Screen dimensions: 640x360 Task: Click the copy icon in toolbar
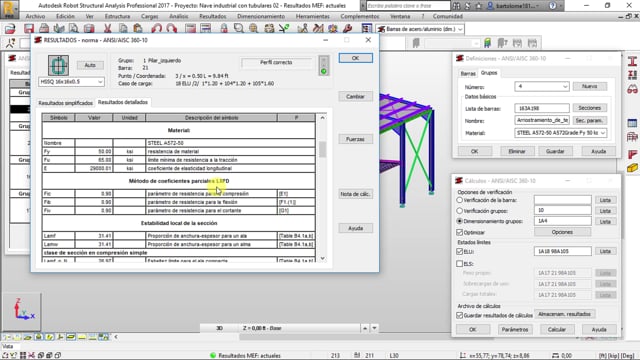123,28
